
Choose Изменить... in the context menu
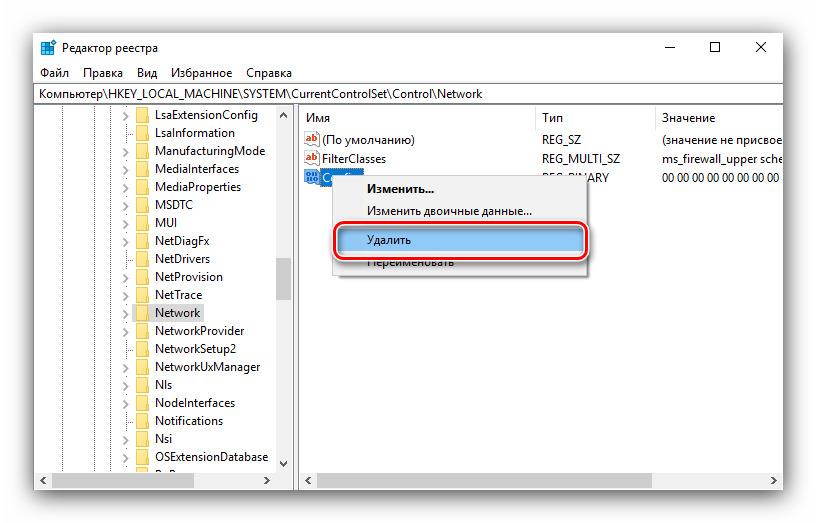point(400,188)
